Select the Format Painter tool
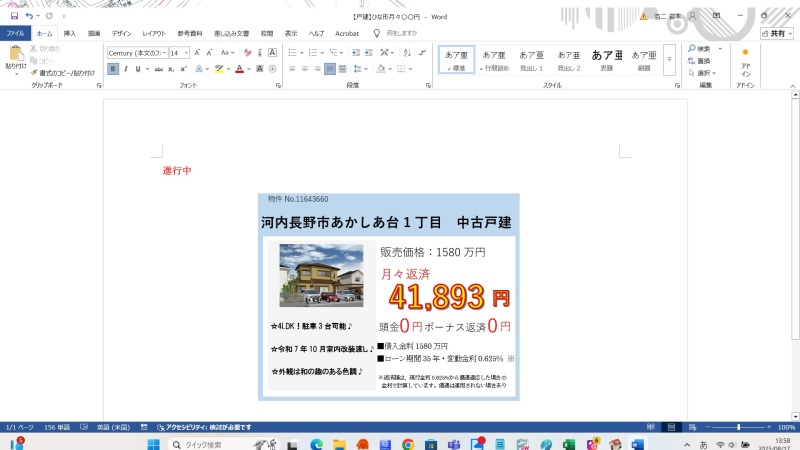This screenshot has width=800, height=450. [62, 73]
